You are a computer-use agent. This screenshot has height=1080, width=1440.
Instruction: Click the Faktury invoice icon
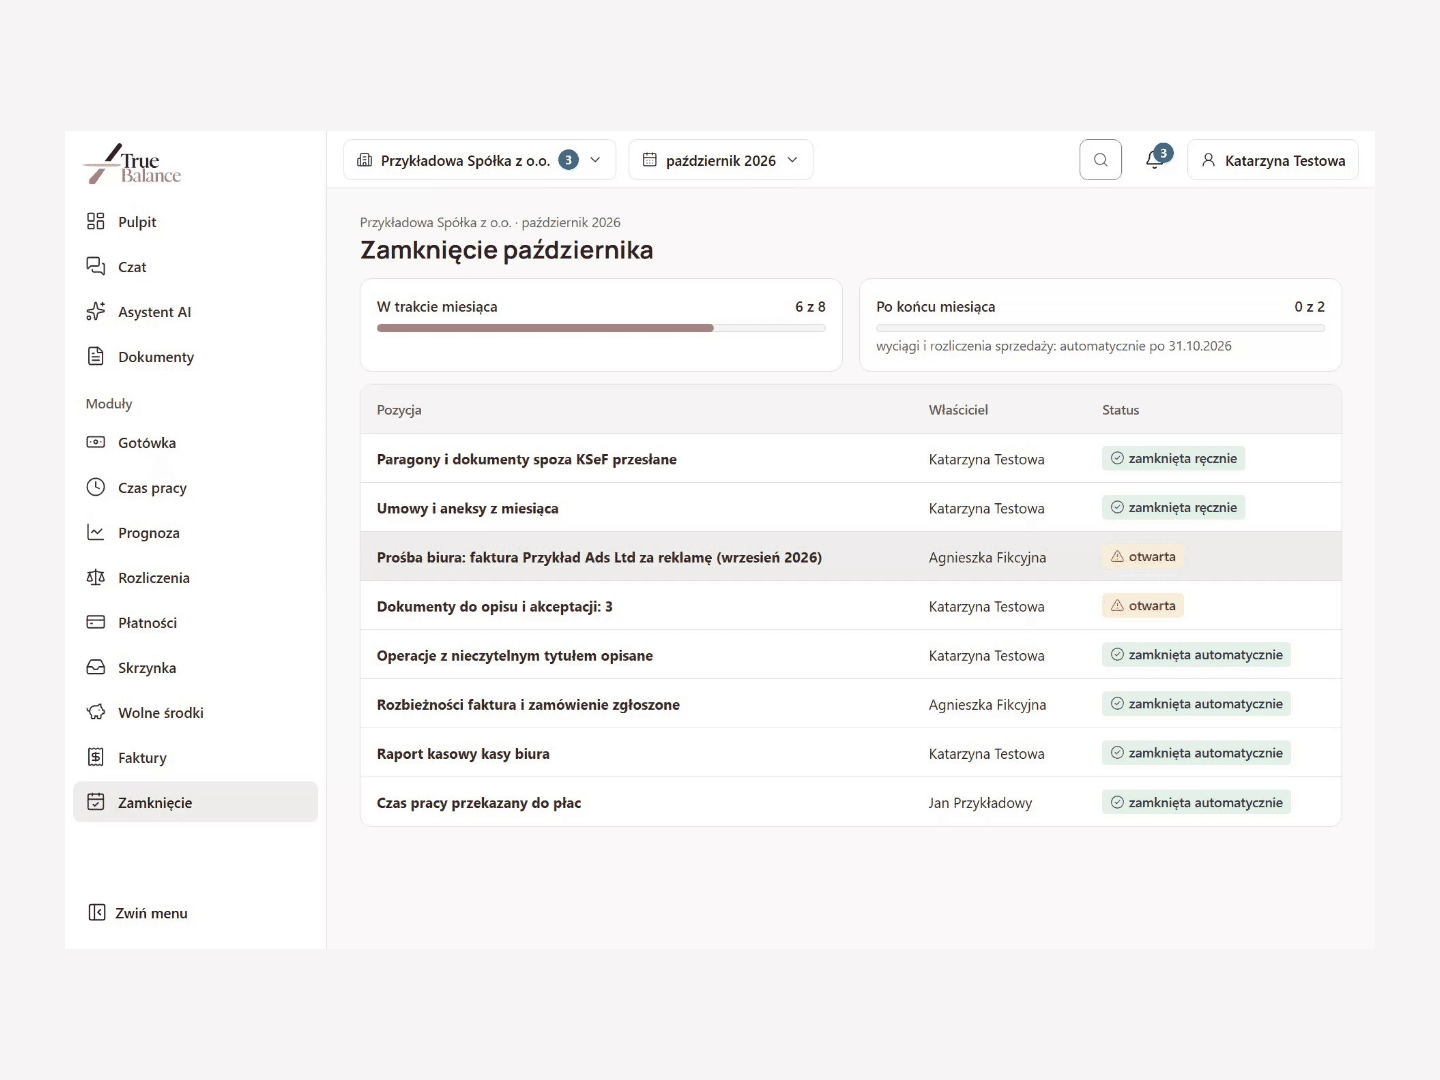click(x=96, y=757)
